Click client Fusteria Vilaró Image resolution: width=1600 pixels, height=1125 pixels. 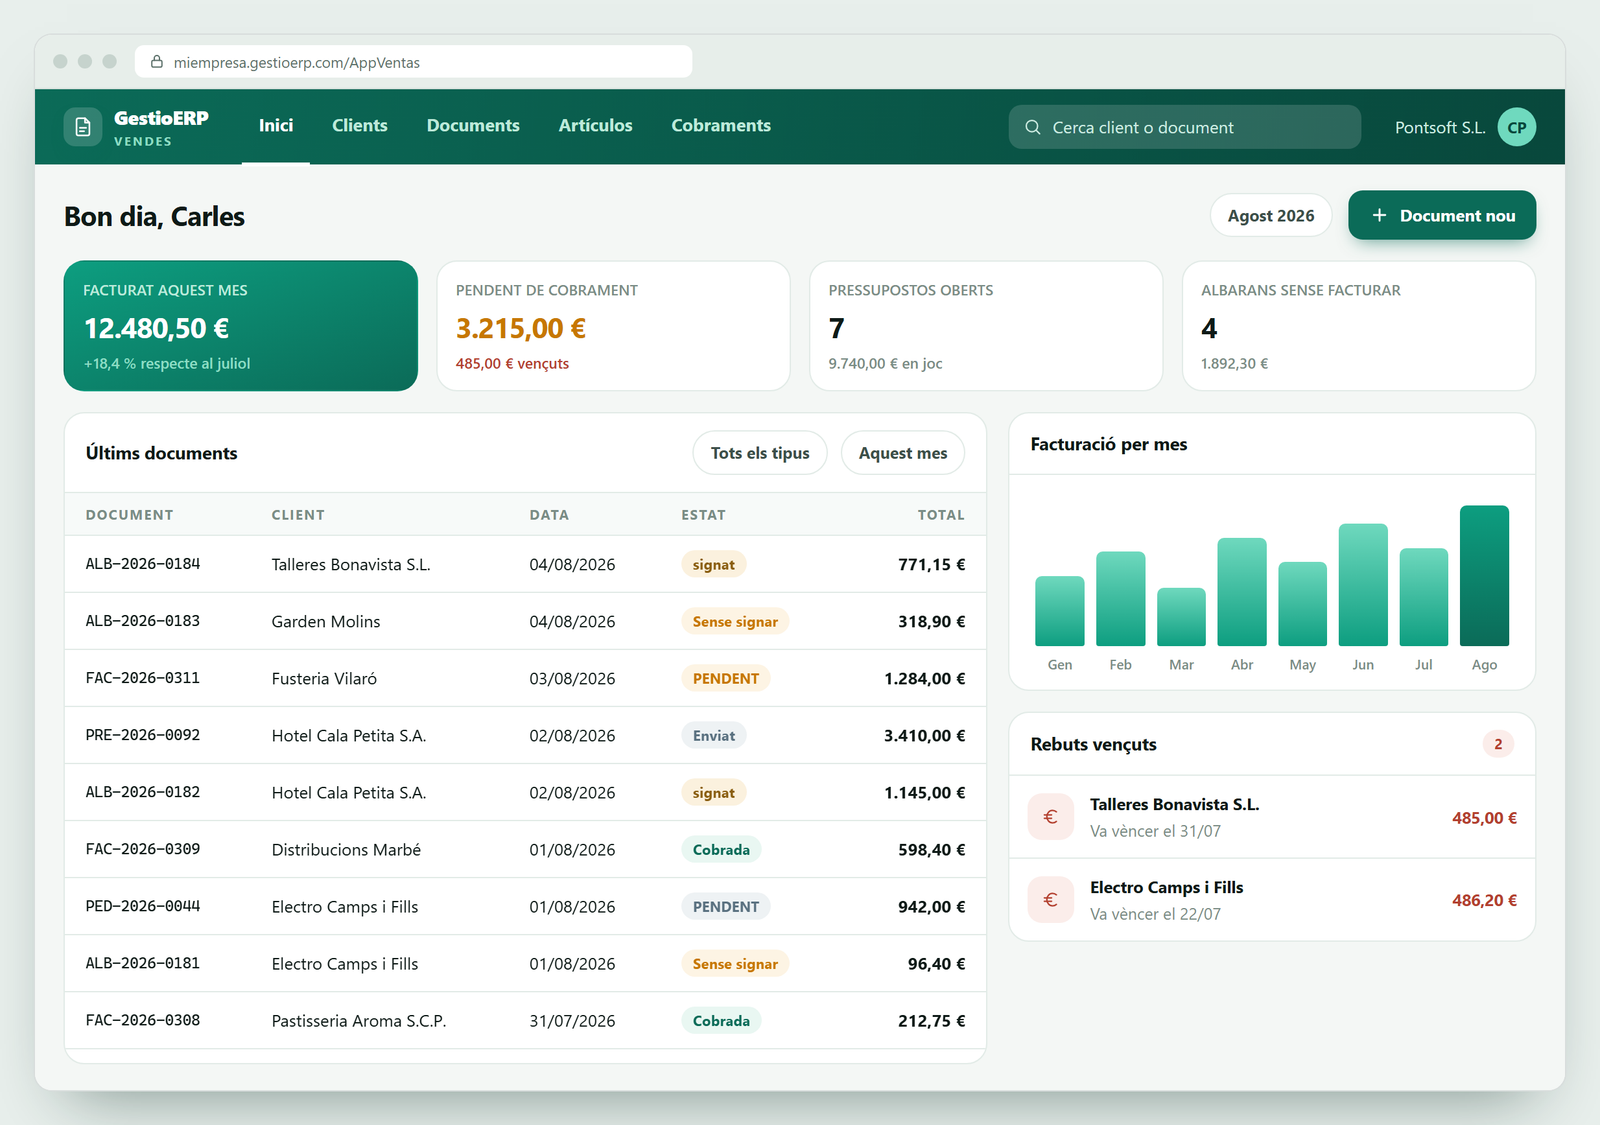coord(324,678)
